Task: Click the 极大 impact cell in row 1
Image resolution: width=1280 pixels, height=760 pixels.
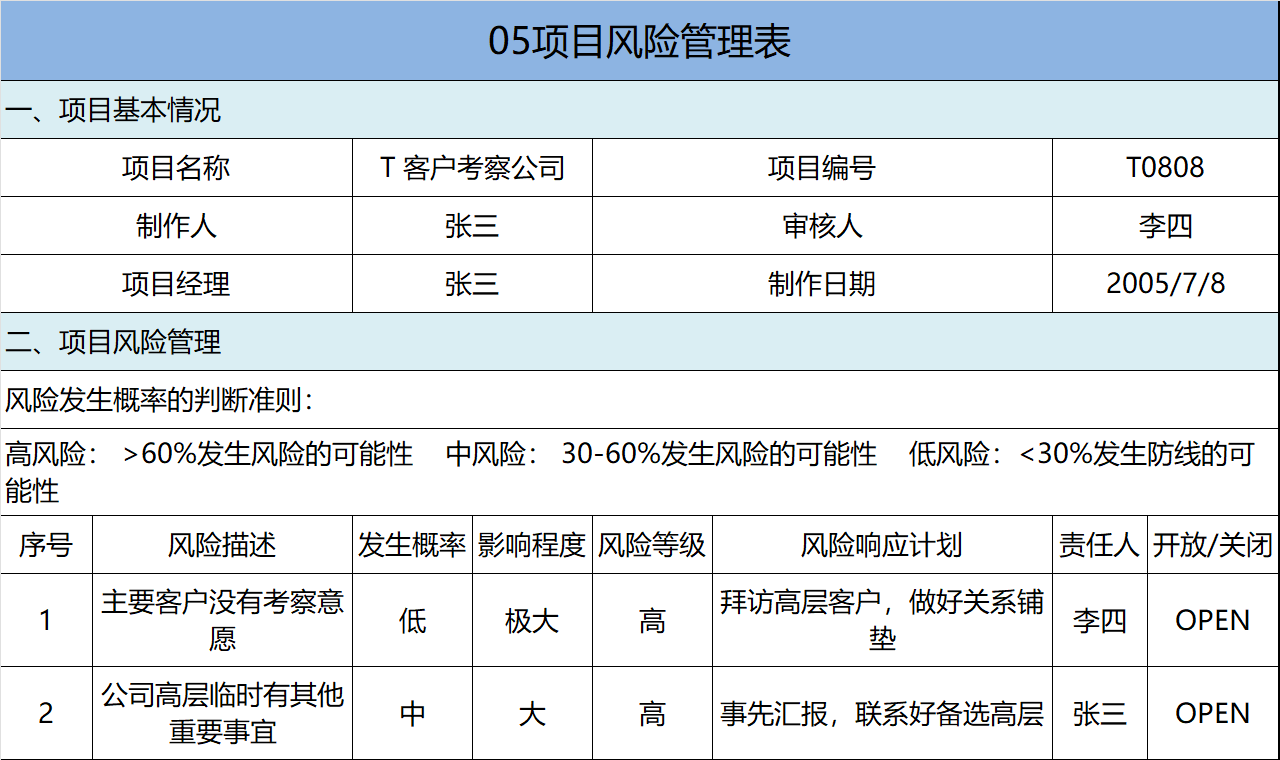Action: tap(532, 621)
